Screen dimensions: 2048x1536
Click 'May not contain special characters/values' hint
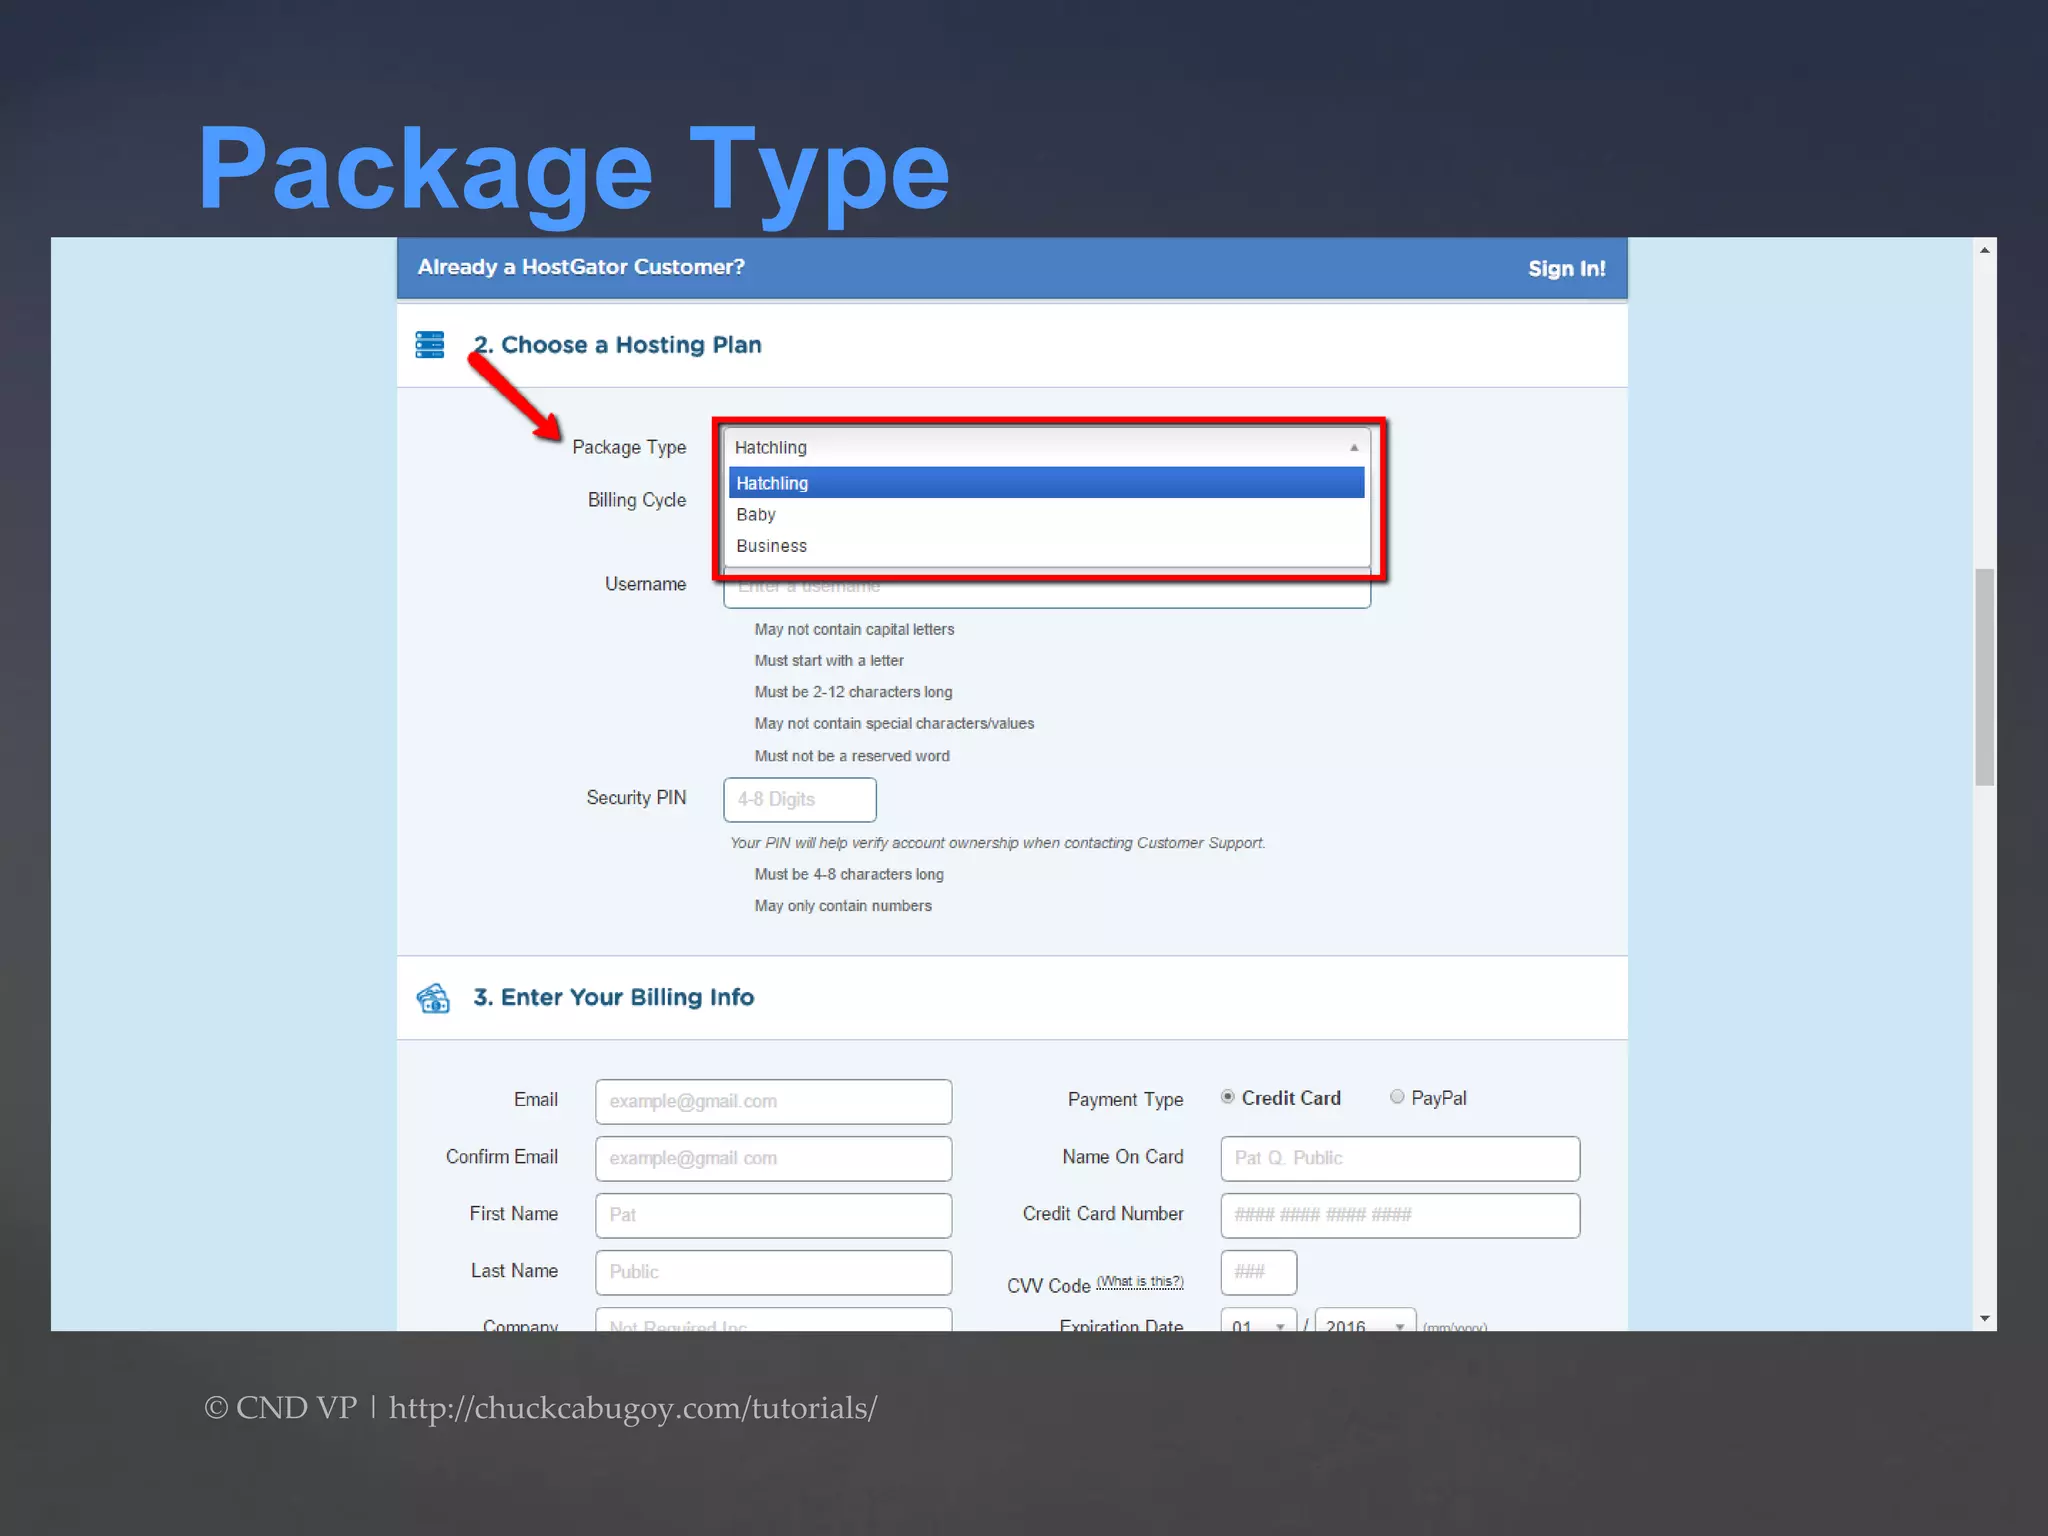click(x=894, y=724)
